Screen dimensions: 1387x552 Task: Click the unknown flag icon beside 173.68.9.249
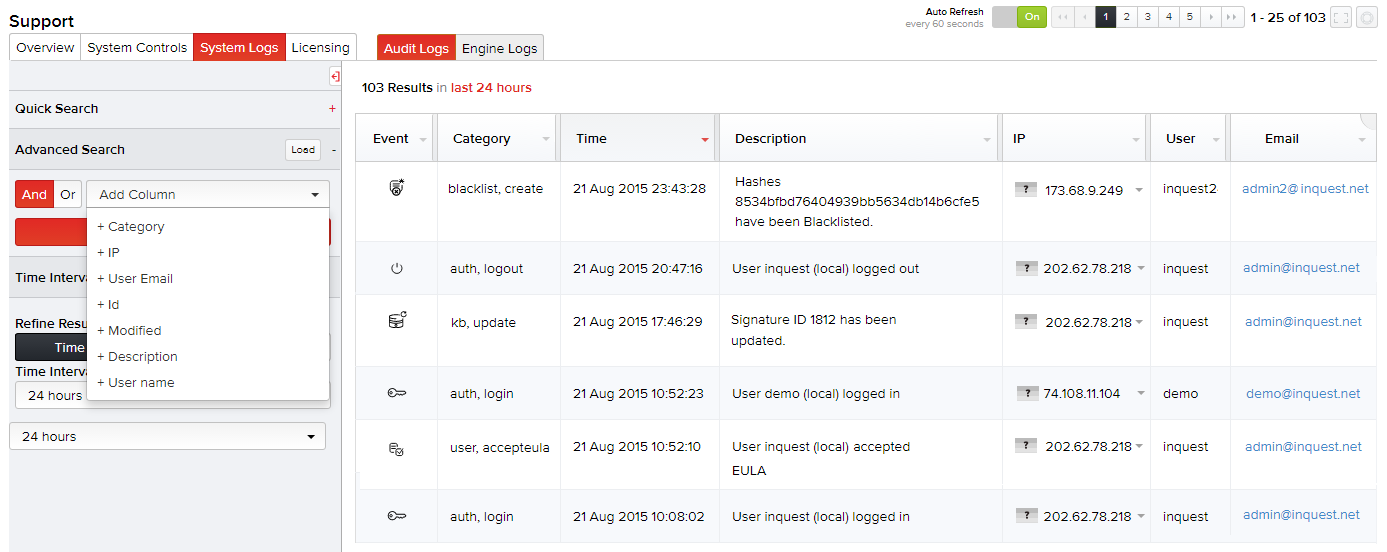click(1026, 189)
